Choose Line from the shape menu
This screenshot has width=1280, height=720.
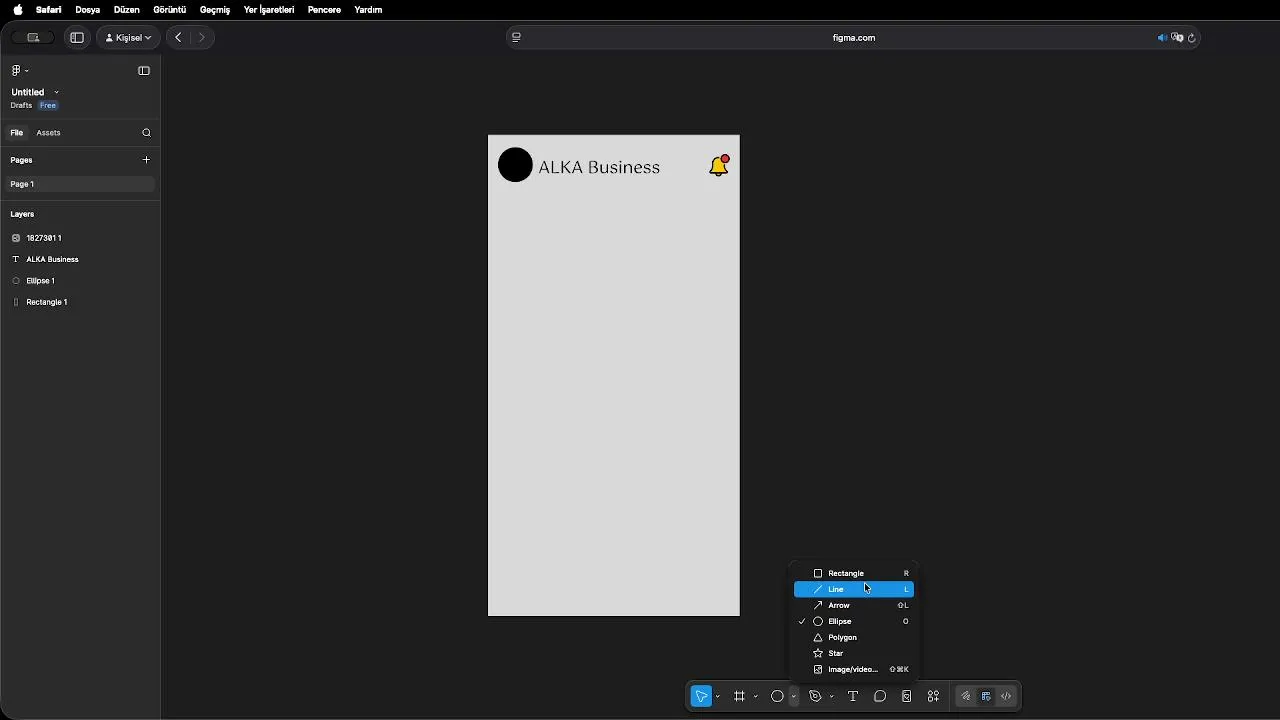click(854, 589)
